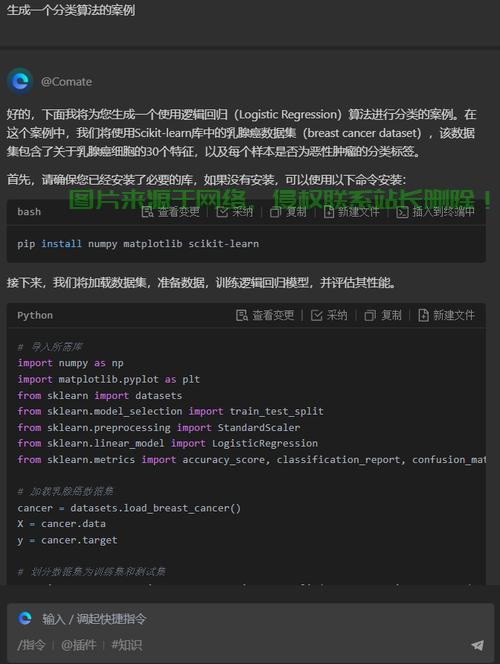Click the comment '# 导入所需库'
500x664 pixels.
[x=50, y=347]
